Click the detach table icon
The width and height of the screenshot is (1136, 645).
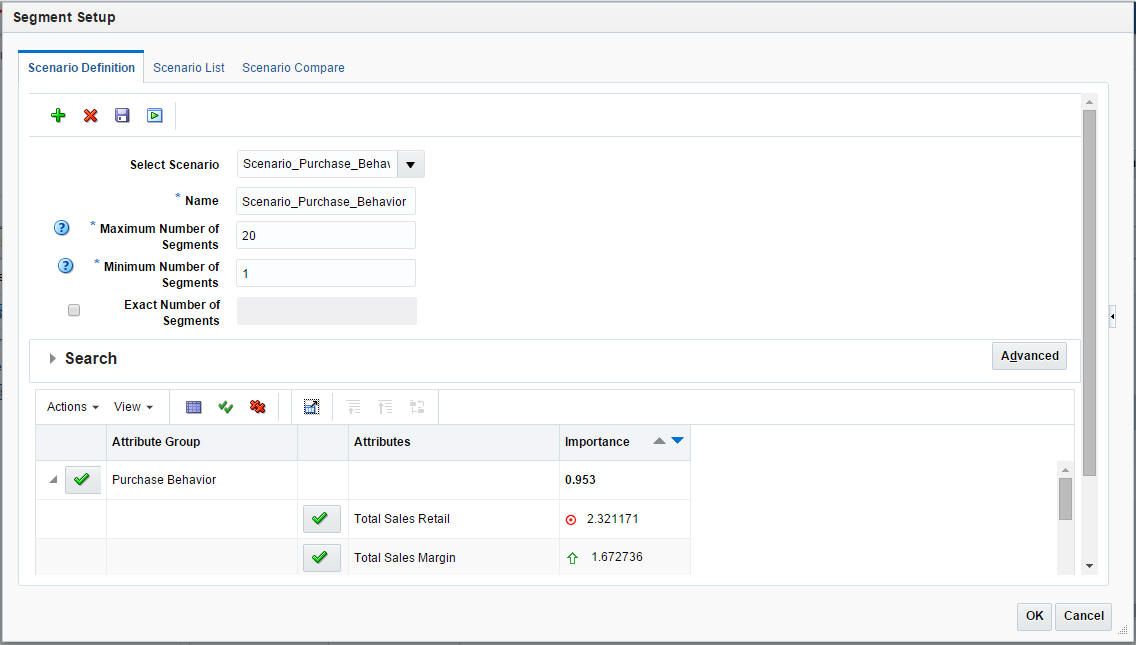[312, 407]
